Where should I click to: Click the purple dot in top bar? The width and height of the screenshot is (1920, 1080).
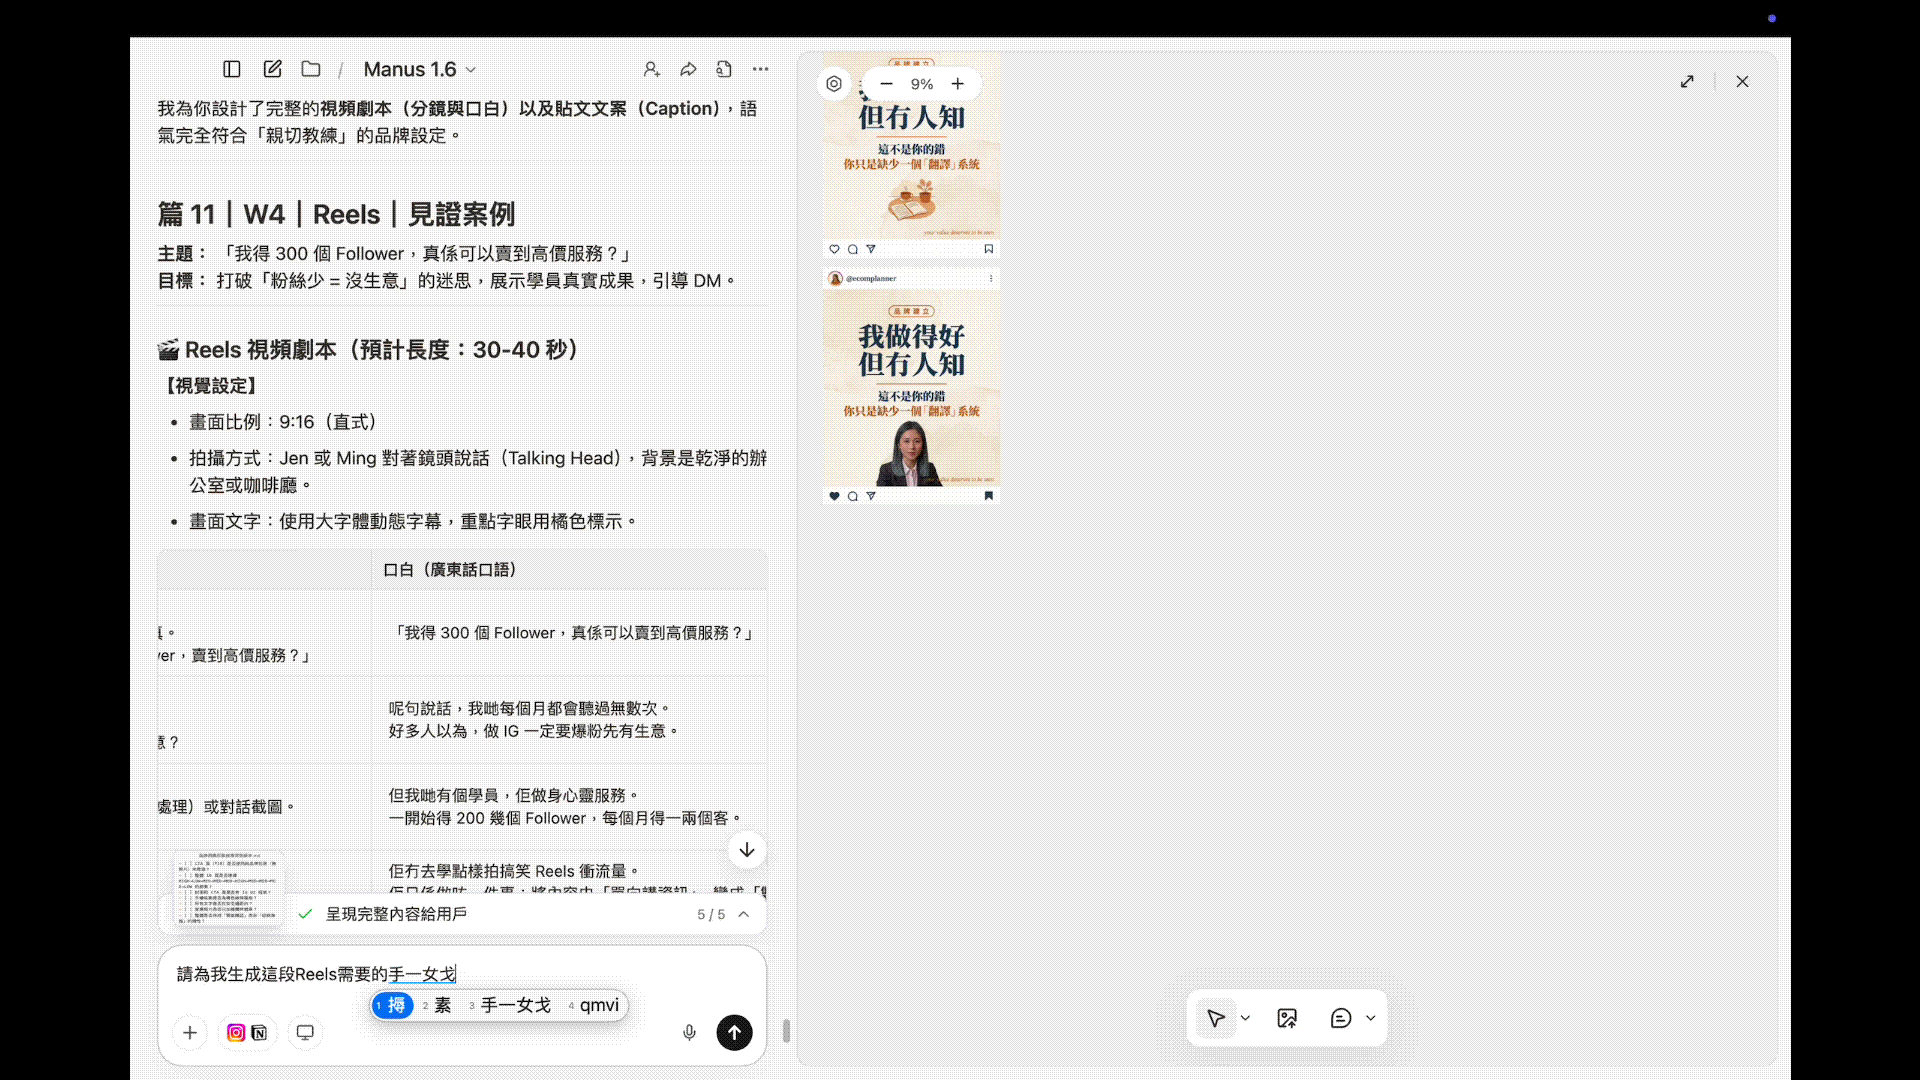click(x=1772, y=18)
